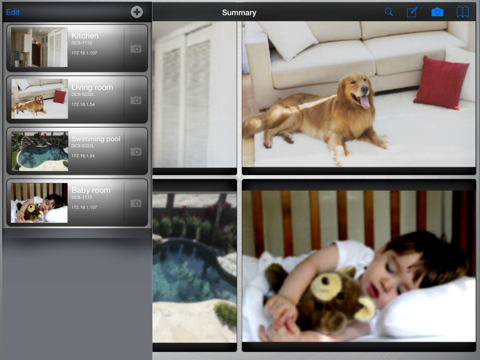The image size is (480, 360).
Task: Click the Edit button
Action: point(13,12)
